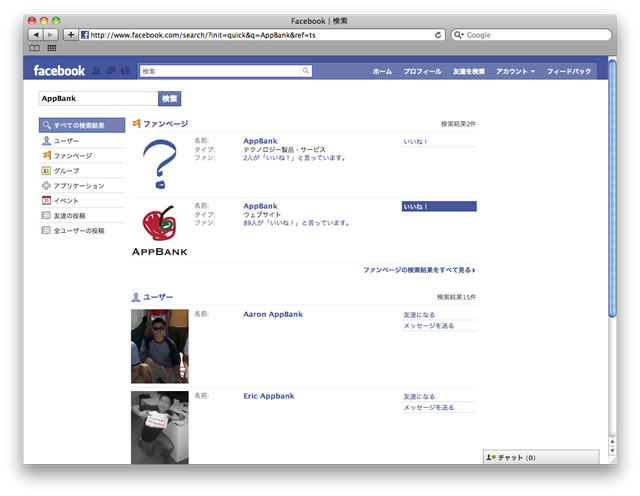Open フィードバック in the Facebook header
The image size is (640, 496).
click(569, 71)
